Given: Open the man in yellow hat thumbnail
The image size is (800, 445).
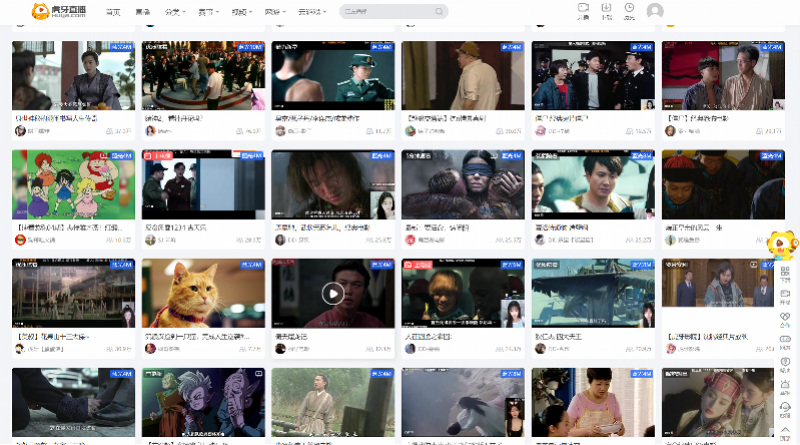Looking at the screenshot, I should [463, 76].
